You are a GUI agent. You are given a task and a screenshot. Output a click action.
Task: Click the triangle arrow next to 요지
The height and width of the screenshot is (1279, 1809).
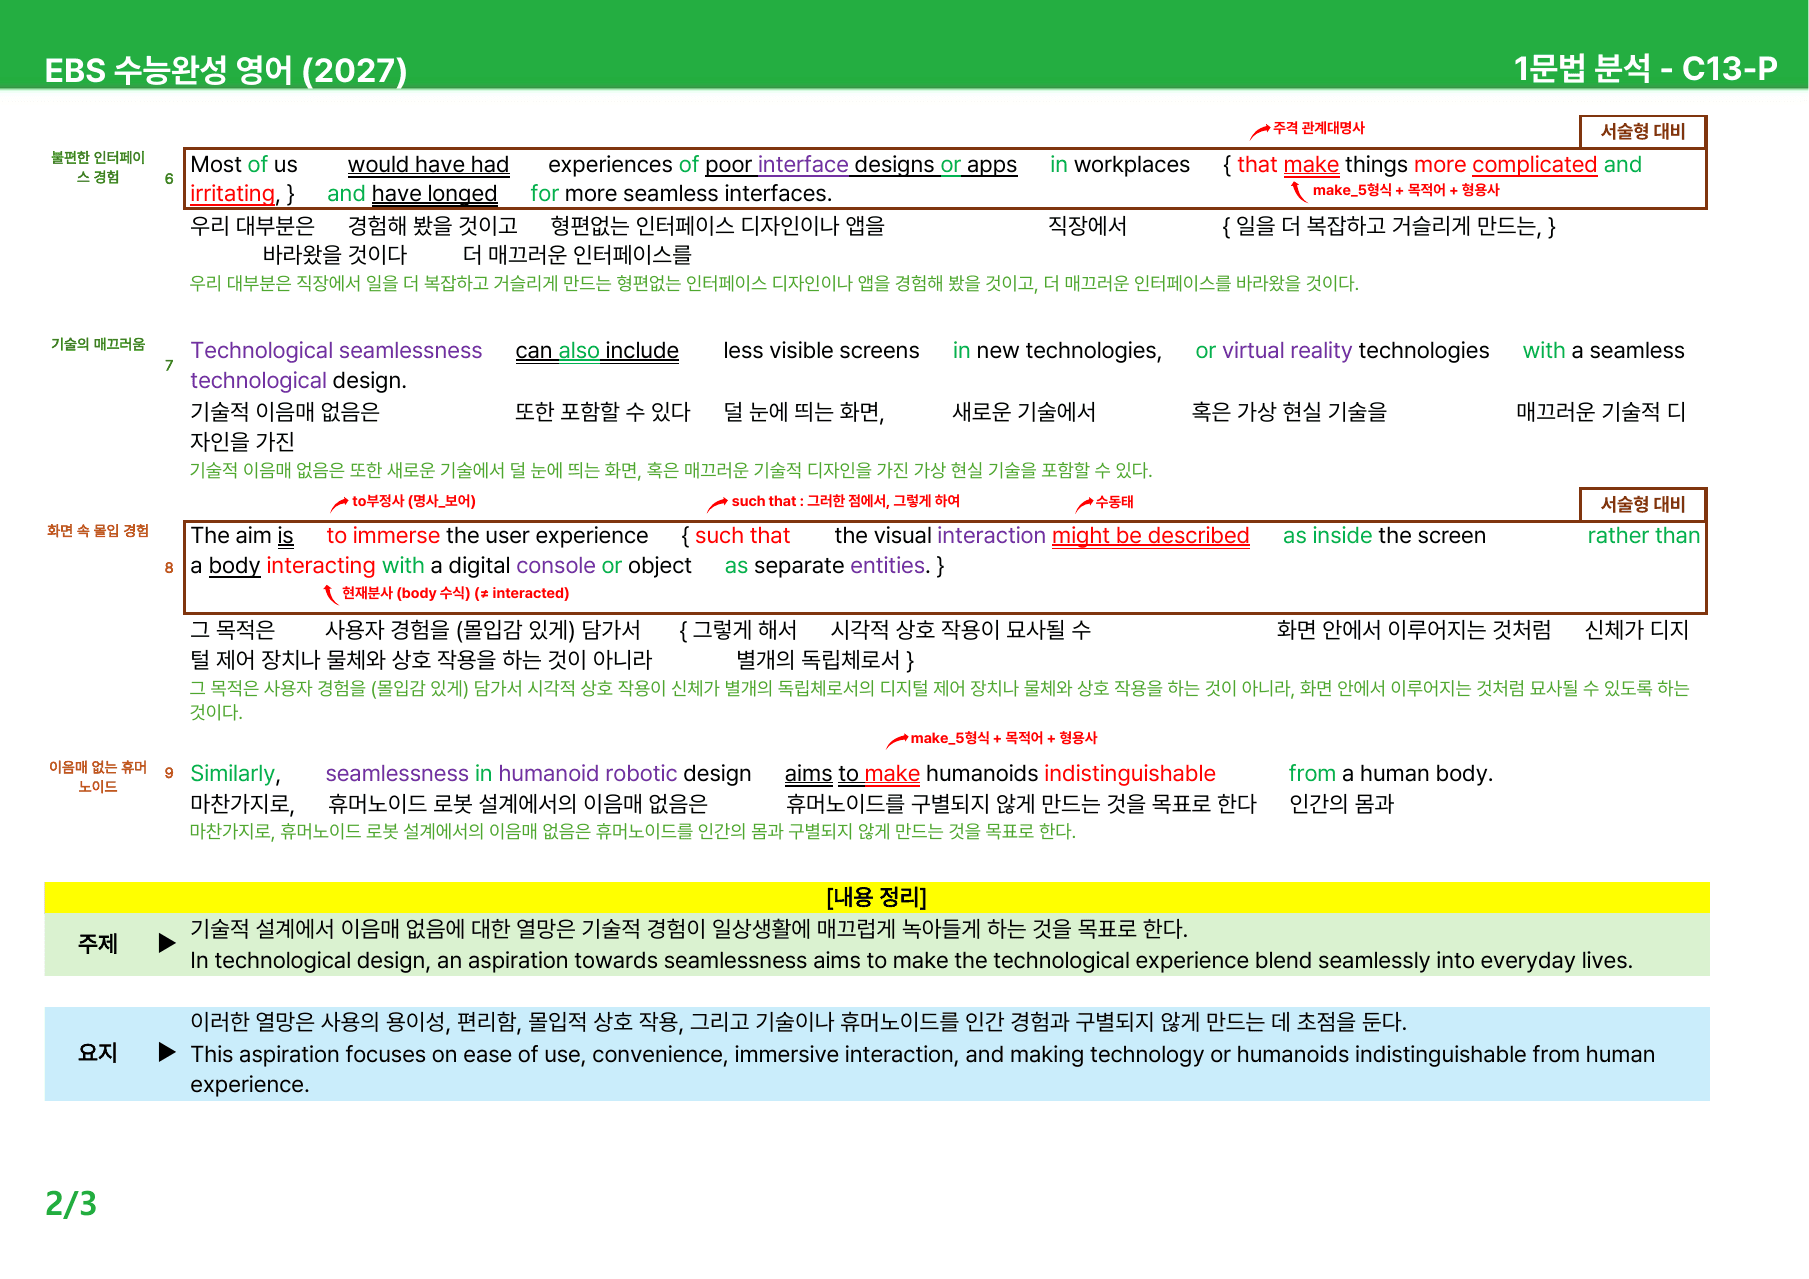coord(167,1052)
